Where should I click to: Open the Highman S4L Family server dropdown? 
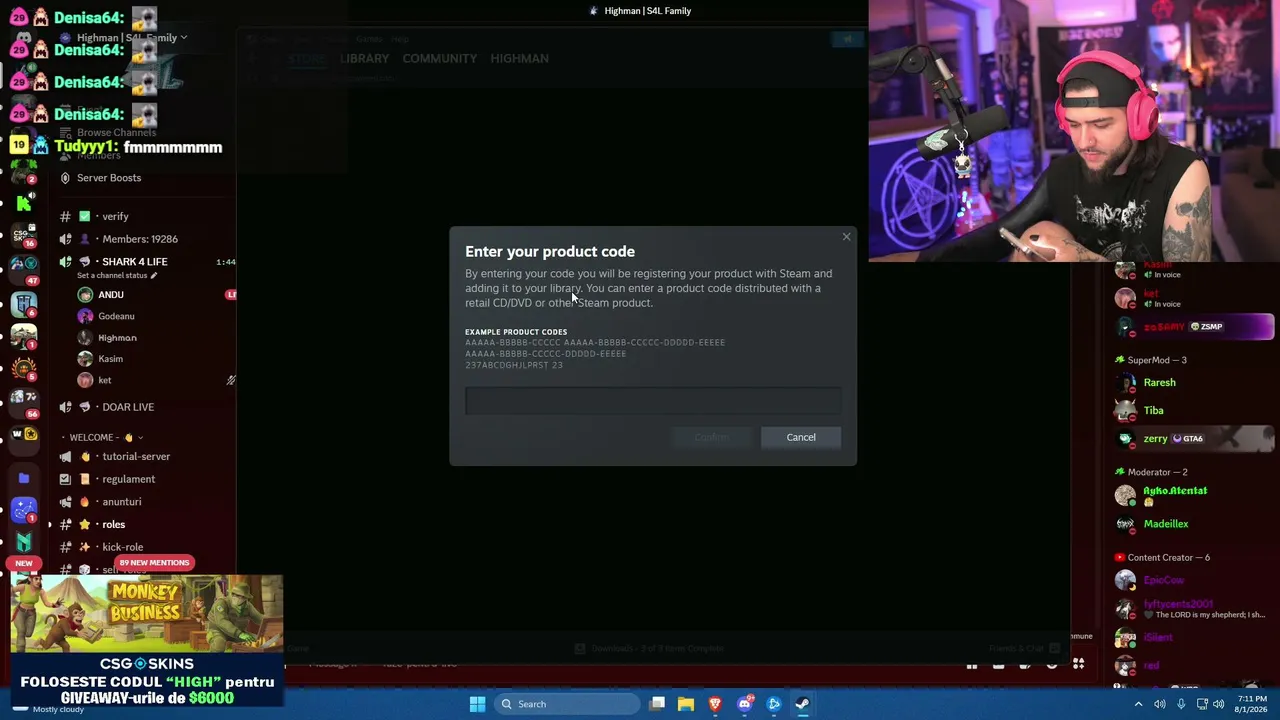click(x=132, y=38)
